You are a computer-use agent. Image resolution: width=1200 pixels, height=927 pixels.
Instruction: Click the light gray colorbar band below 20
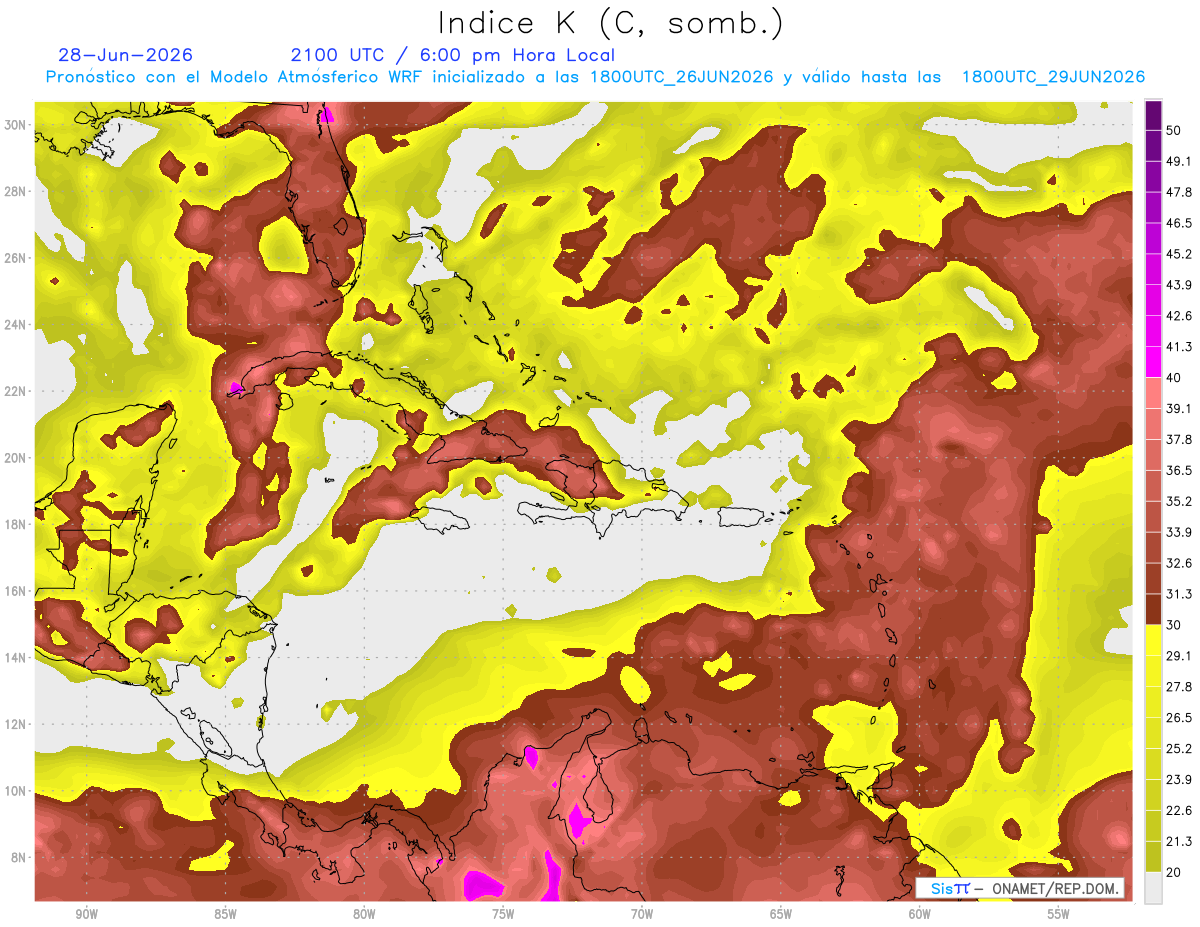(x=1153, y=888)
